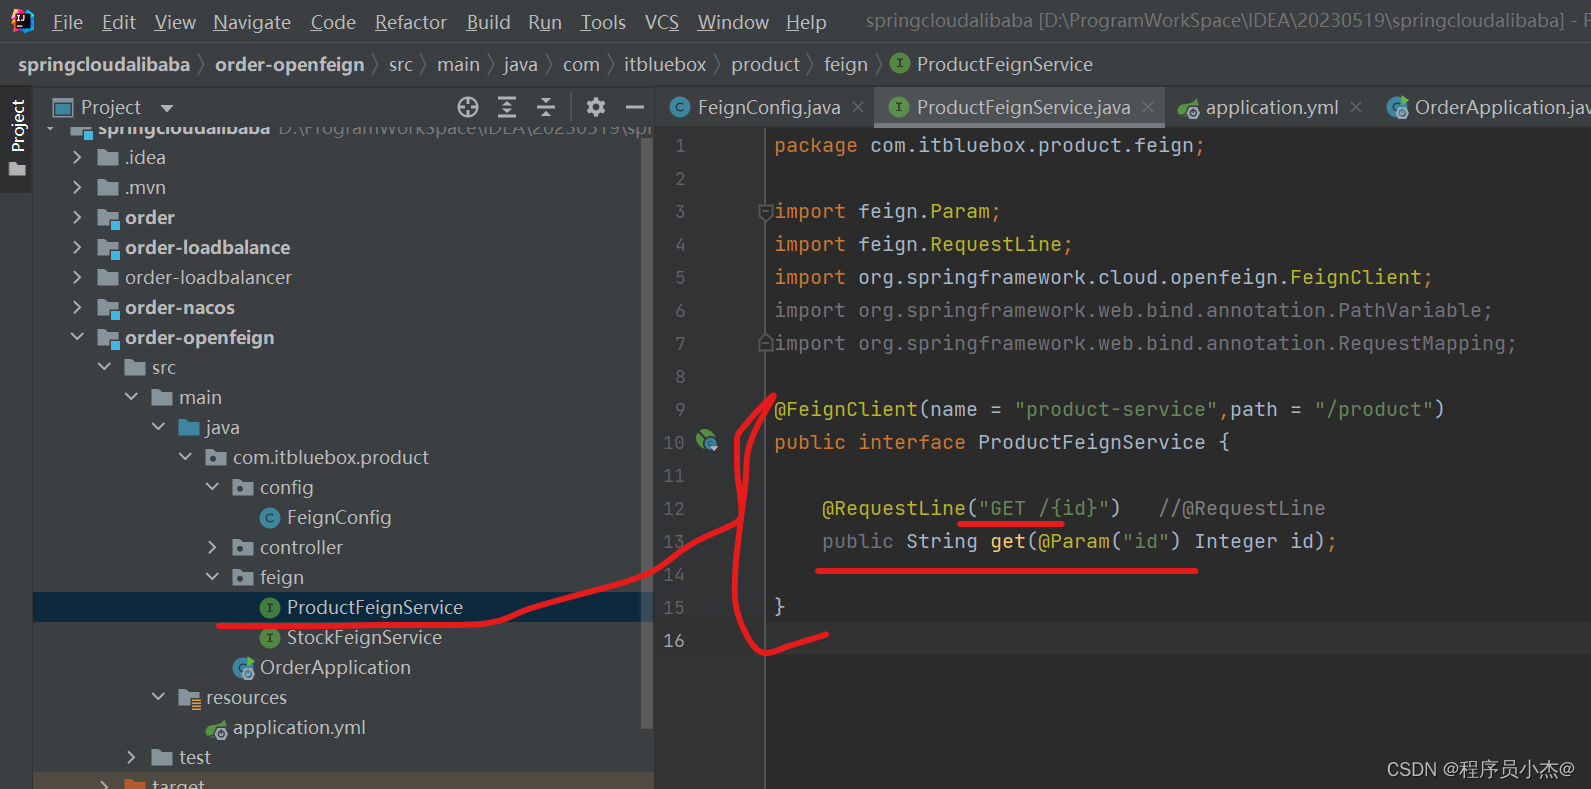Viewport: 1591px width, 789px height.
Task: Click the IntelliJ IDEA logo icon
Action: (22, 20)
